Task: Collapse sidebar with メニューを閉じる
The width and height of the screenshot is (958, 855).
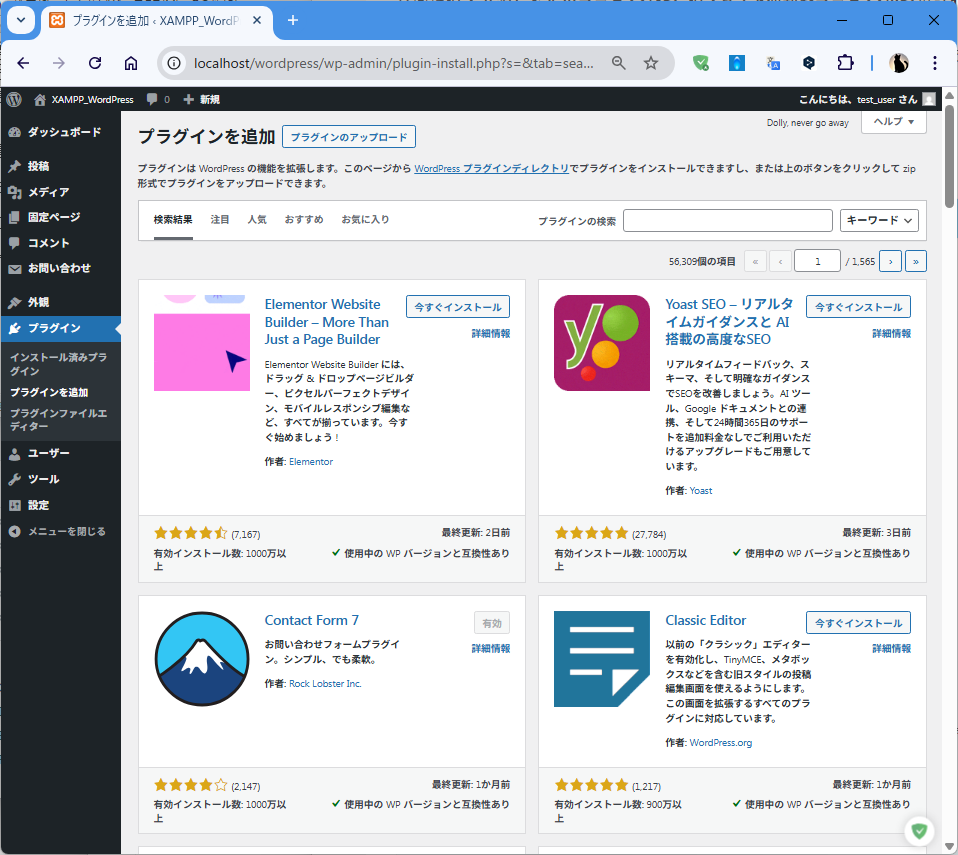Action: pos(66,531)
